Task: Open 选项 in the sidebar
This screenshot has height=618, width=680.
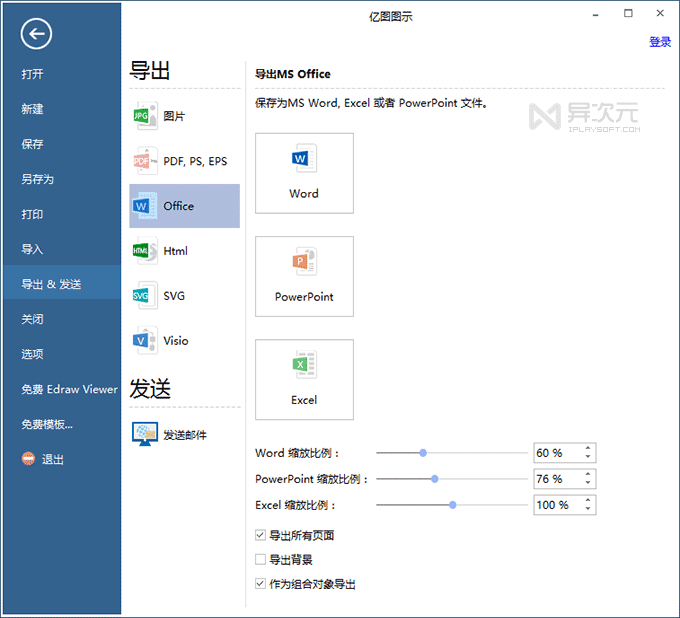Action: (x=33, y=354)
